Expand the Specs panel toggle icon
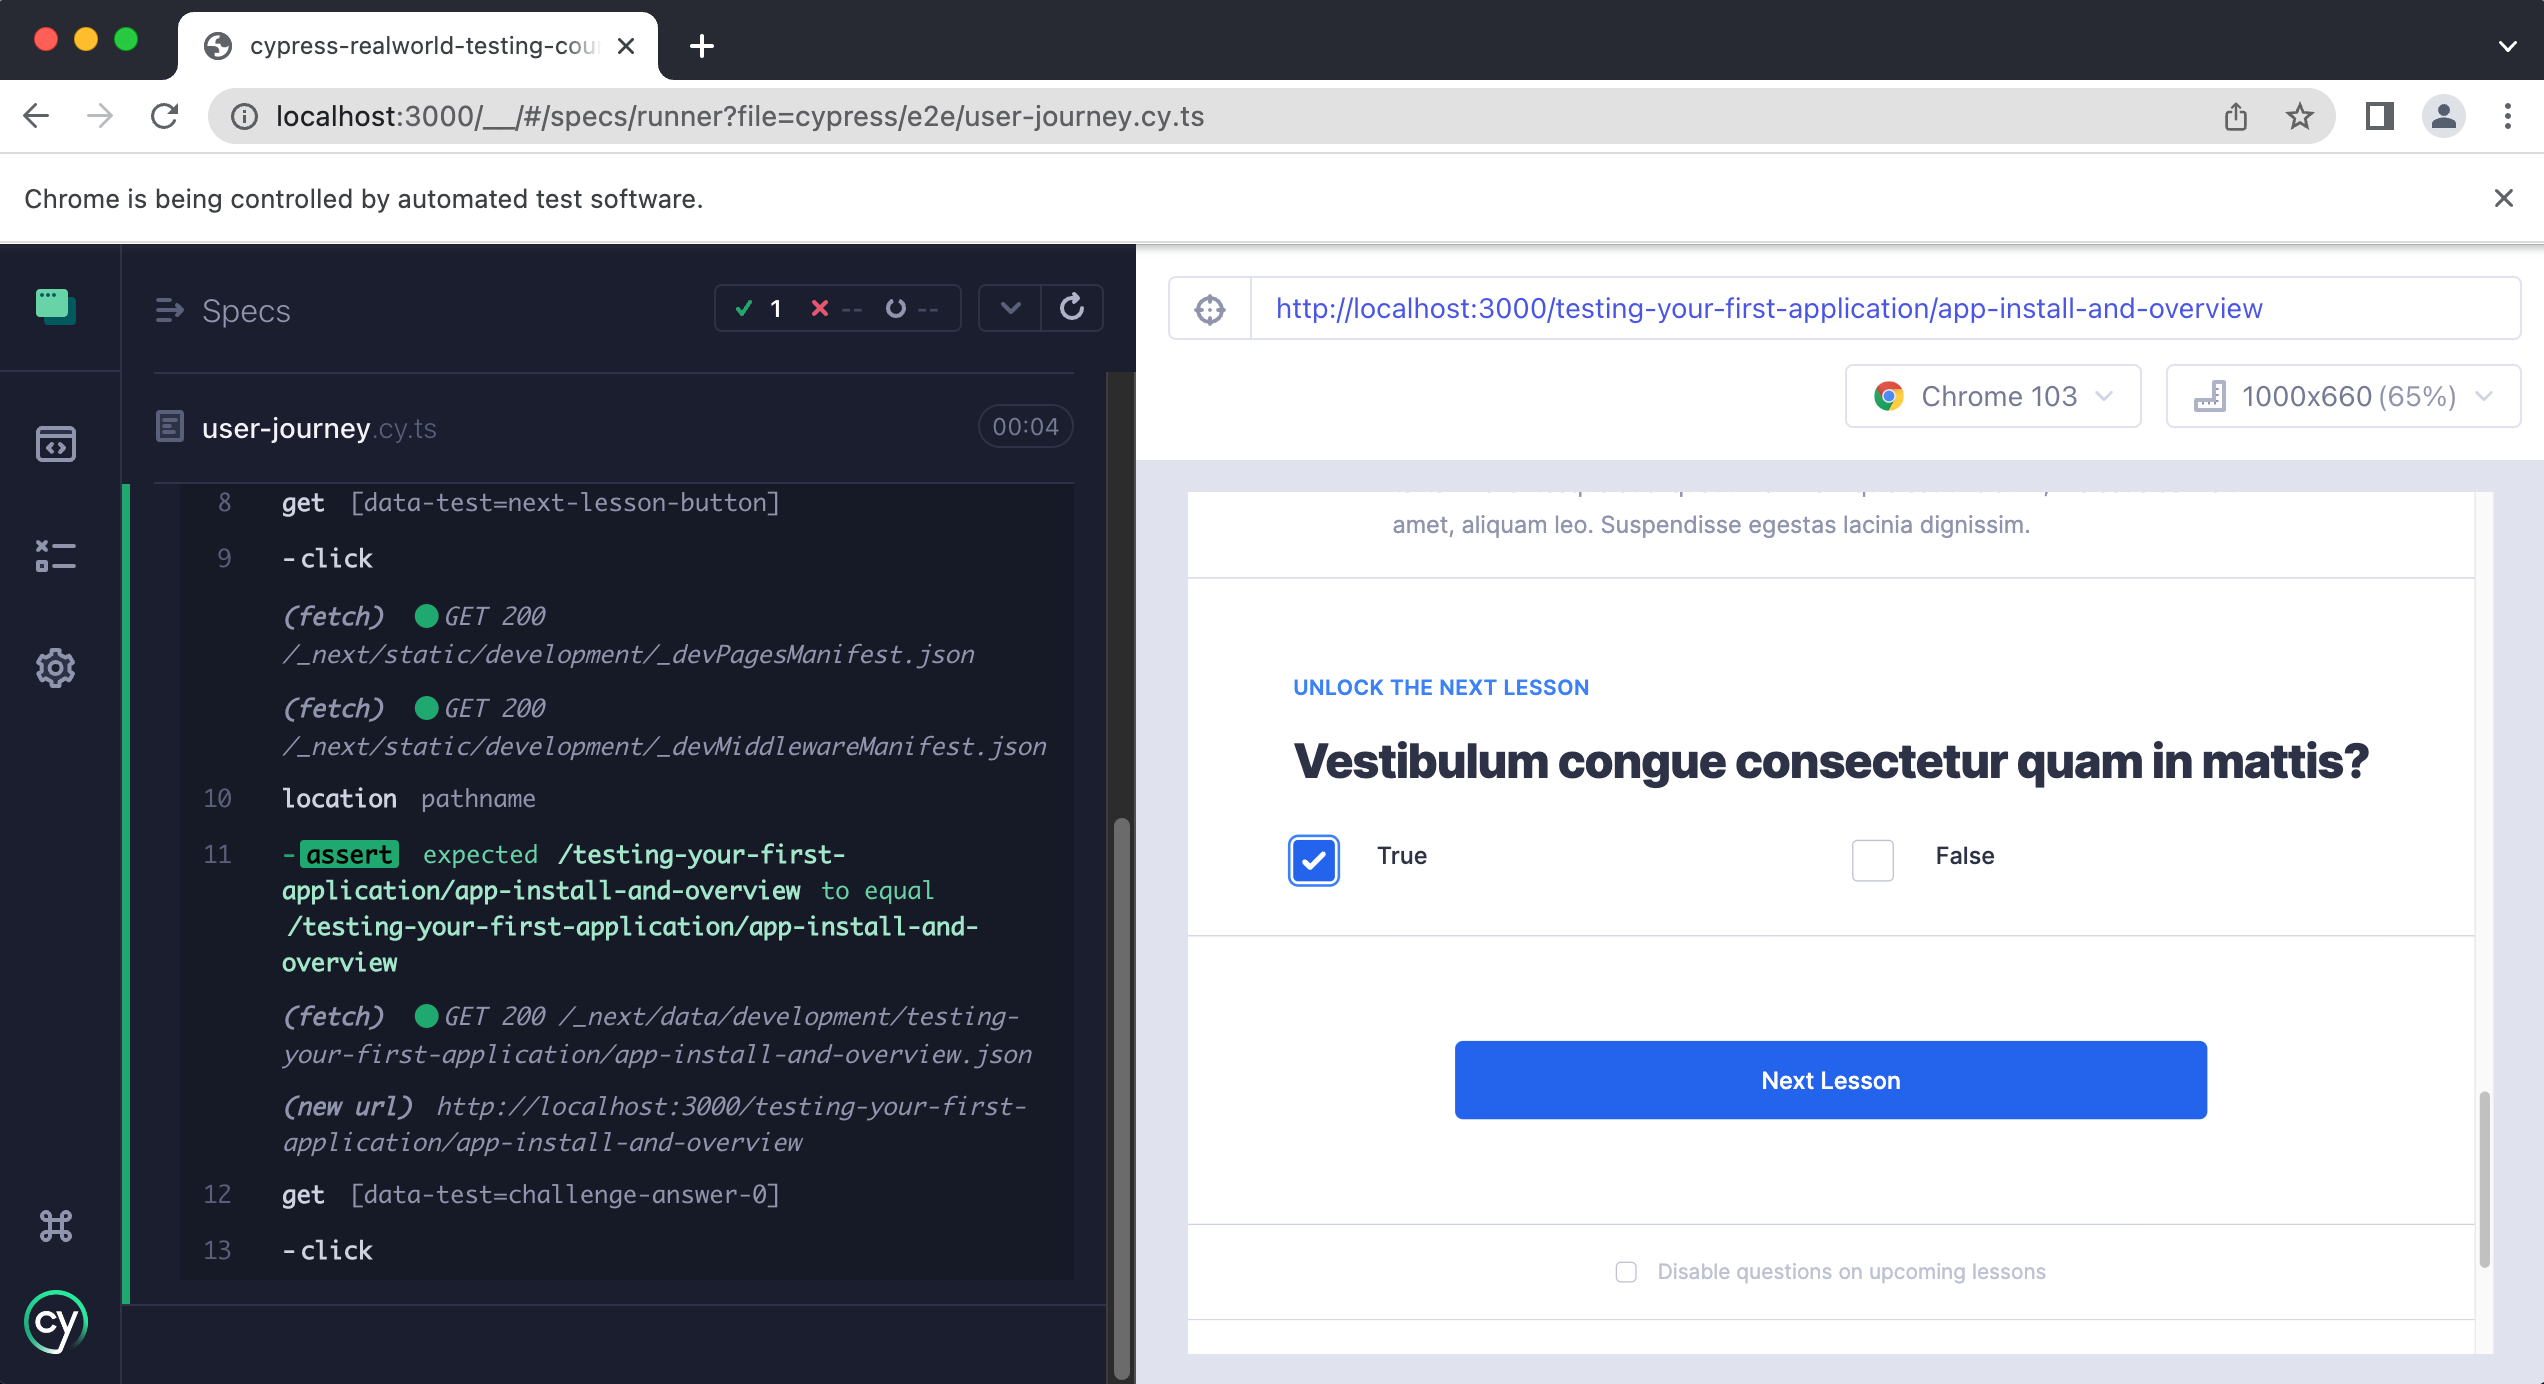Viewport: 2544px width, 1384px height. pos(169,311)
